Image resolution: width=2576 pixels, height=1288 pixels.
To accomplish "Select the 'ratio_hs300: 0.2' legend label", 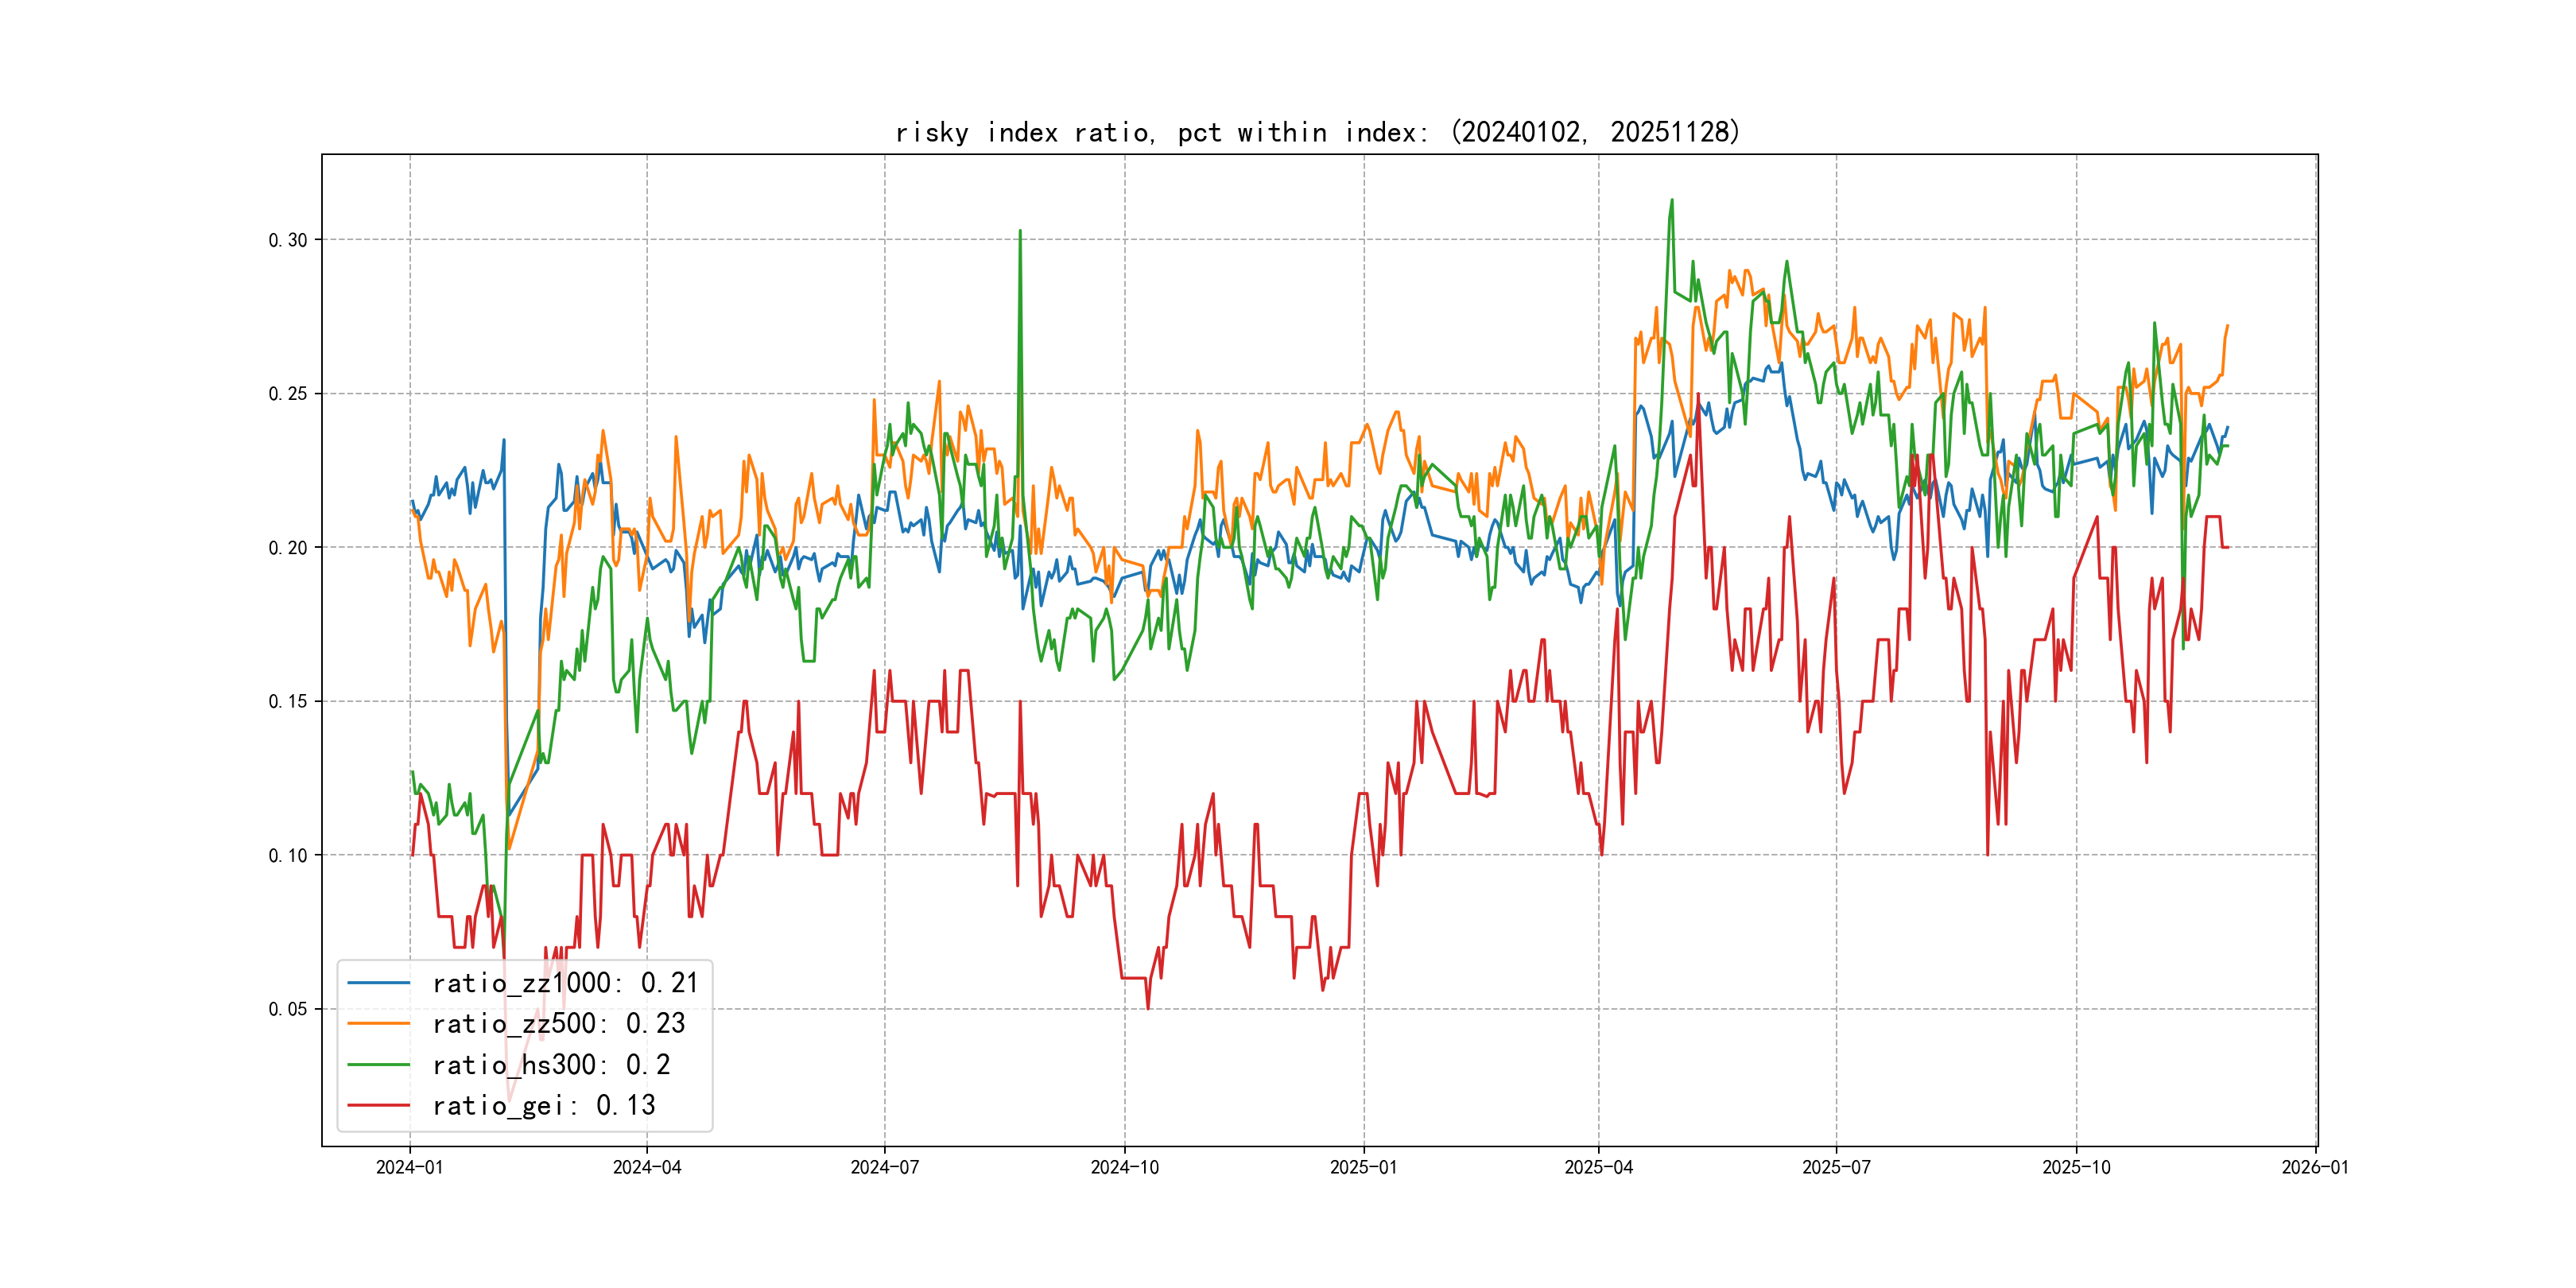I will click(x=551, y=1065).
